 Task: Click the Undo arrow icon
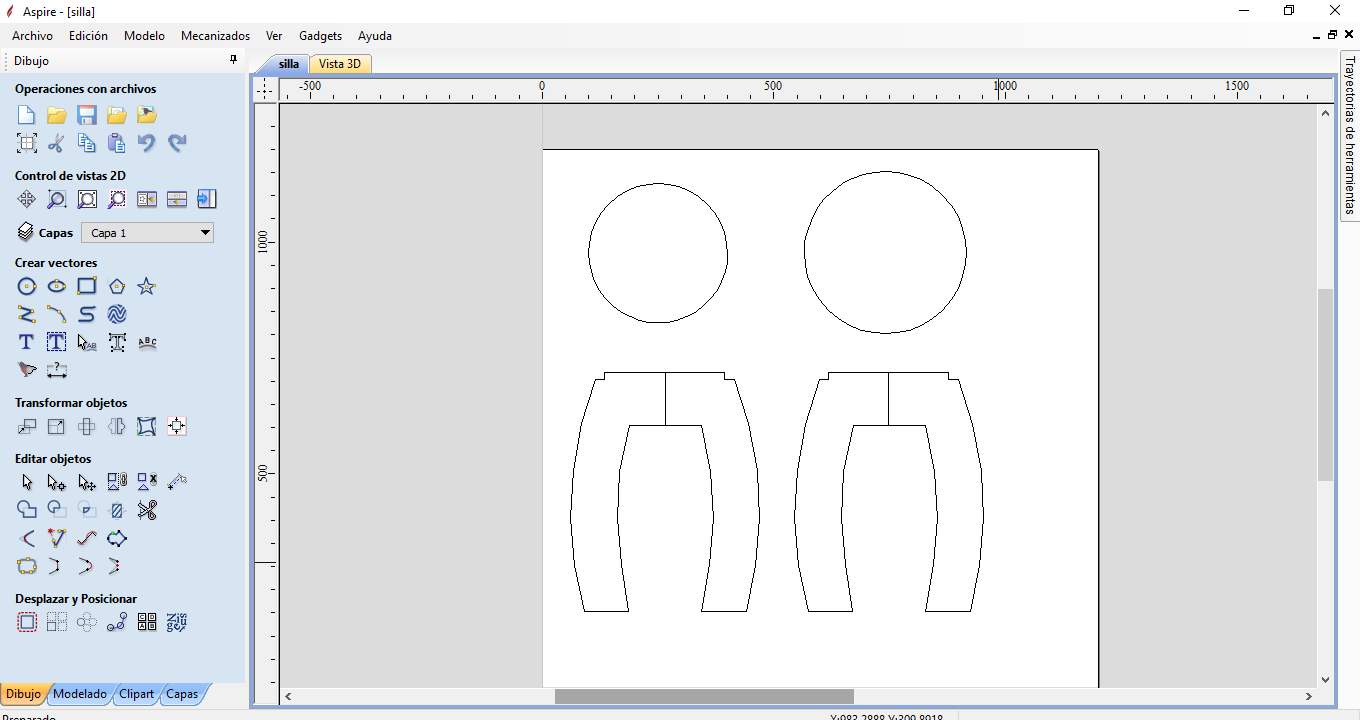point(147,143)
